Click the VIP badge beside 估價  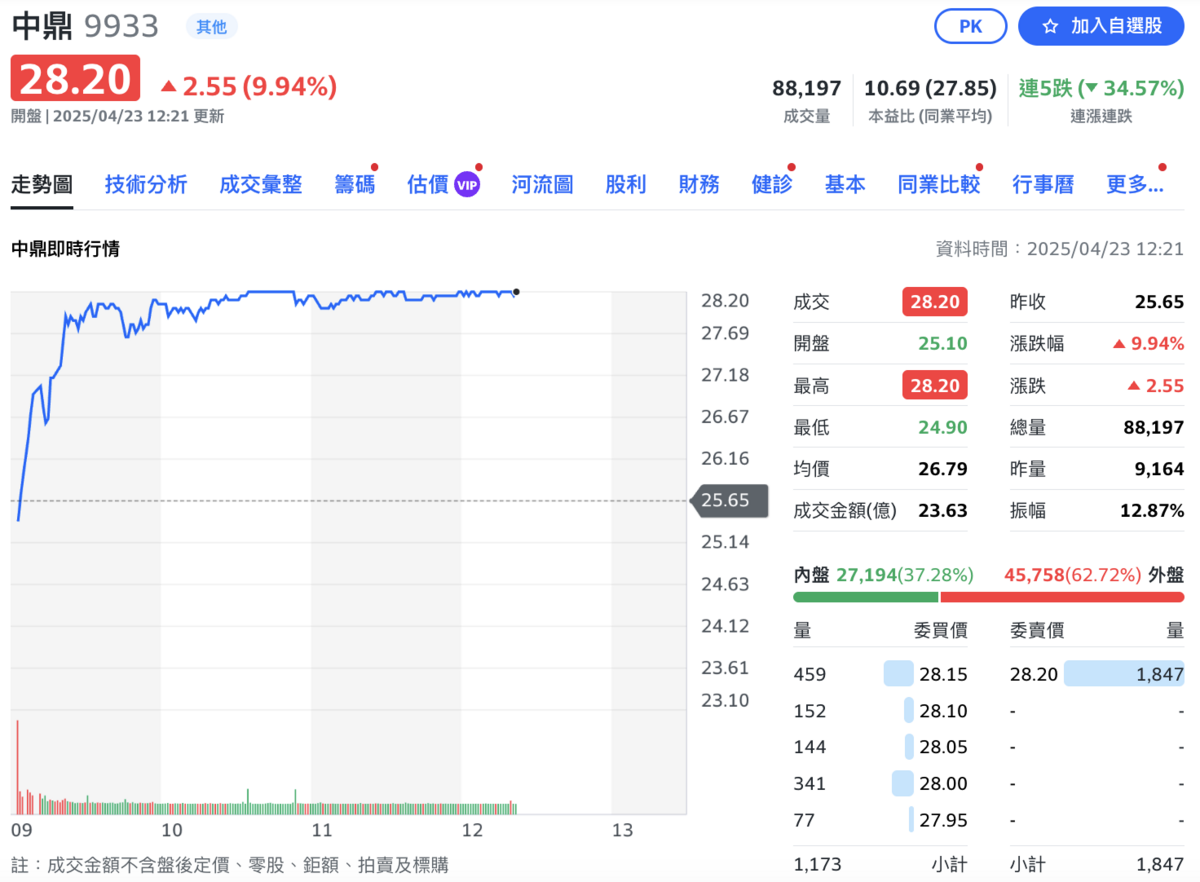click(x=467, y=185)
